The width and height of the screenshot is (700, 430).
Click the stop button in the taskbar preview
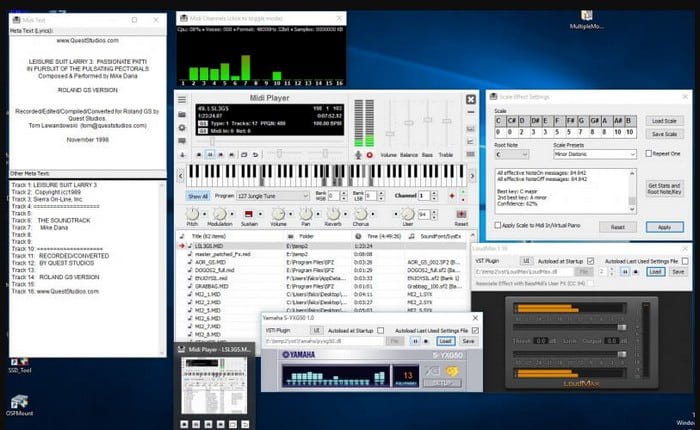pos(184,424)
